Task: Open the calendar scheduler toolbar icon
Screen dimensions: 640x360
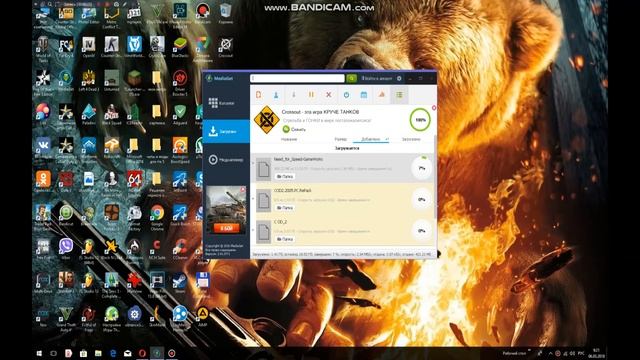Action: [364, 95]
